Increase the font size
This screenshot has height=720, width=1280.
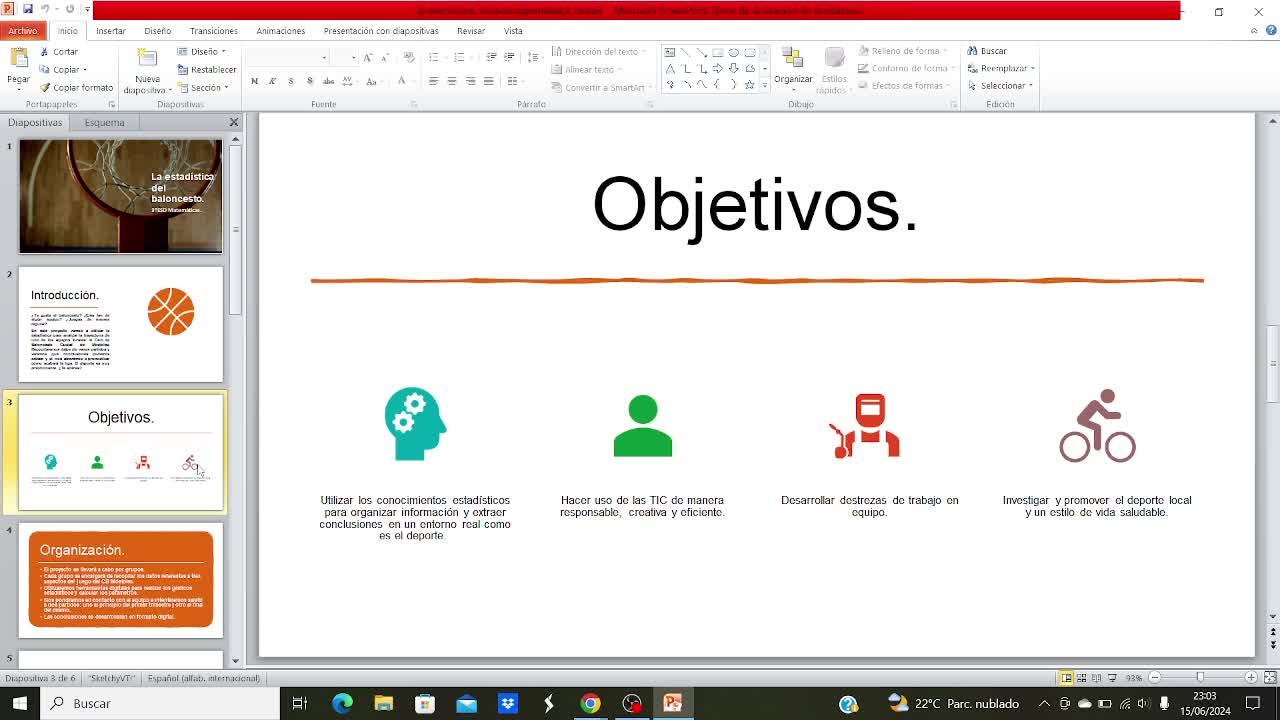point(368,57)
